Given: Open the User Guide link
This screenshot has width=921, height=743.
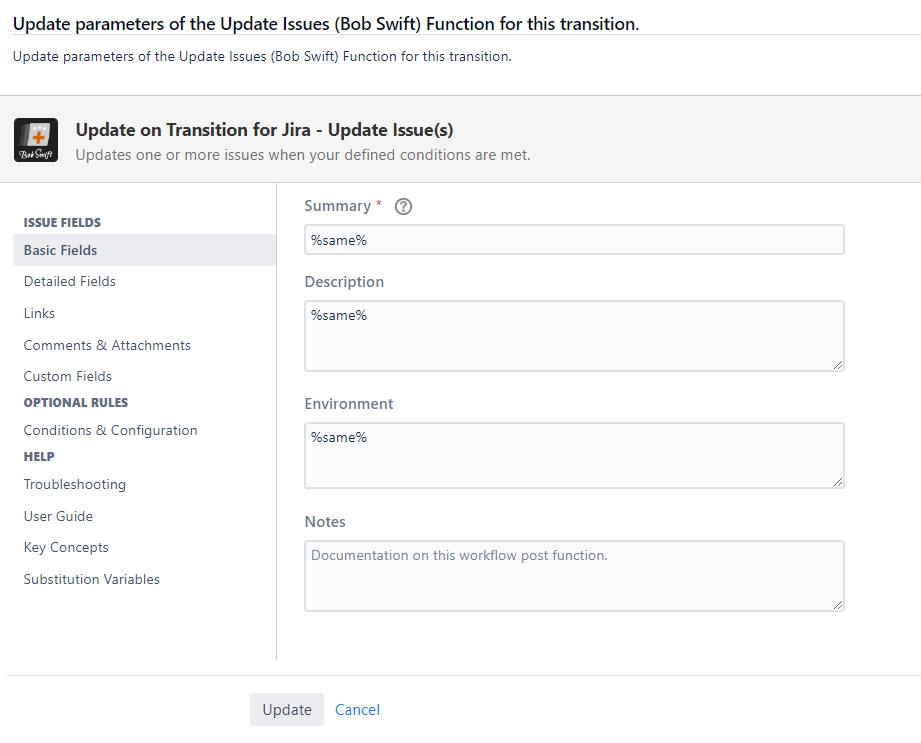Looking at the screenshot, I should coord(58,516).
